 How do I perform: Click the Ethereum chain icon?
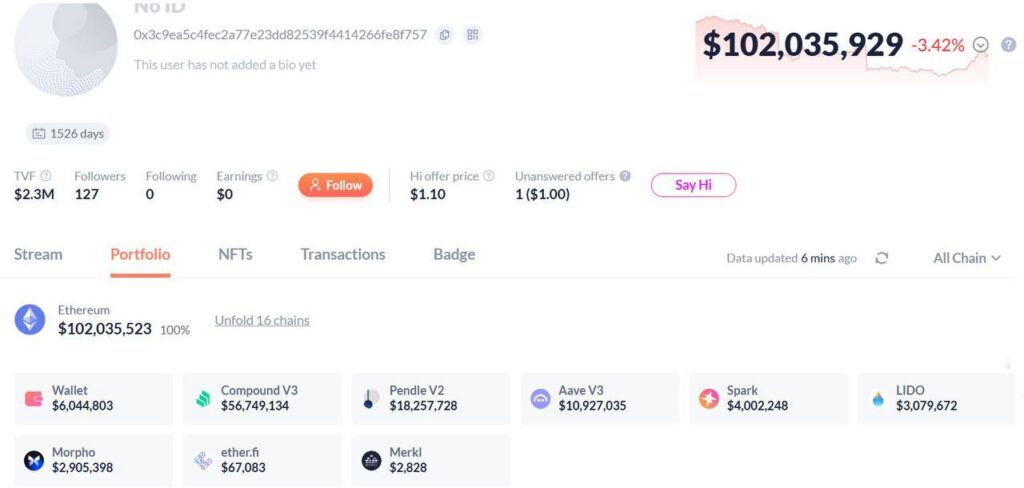(x=30, y=320)
